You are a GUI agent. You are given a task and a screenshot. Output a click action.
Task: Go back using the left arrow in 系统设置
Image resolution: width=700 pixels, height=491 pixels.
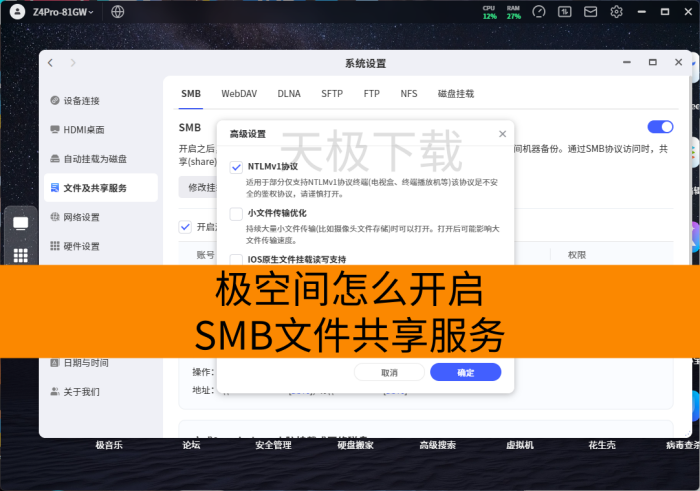pyautogui.click(x=50, y=63)
